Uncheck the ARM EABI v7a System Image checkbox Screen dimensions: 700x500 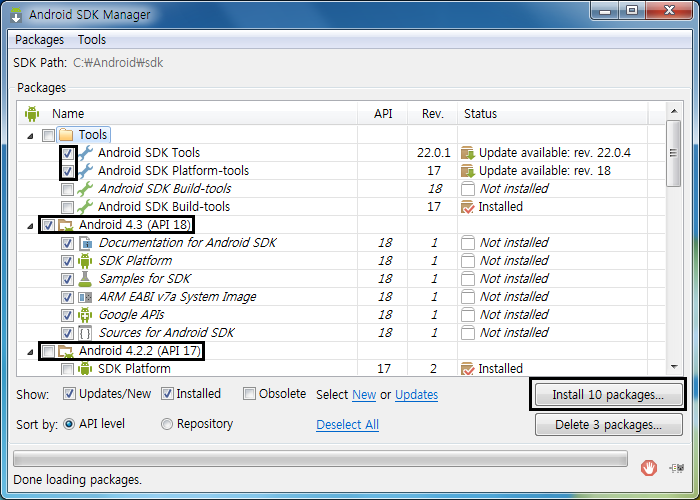click(x=67, y=297)
